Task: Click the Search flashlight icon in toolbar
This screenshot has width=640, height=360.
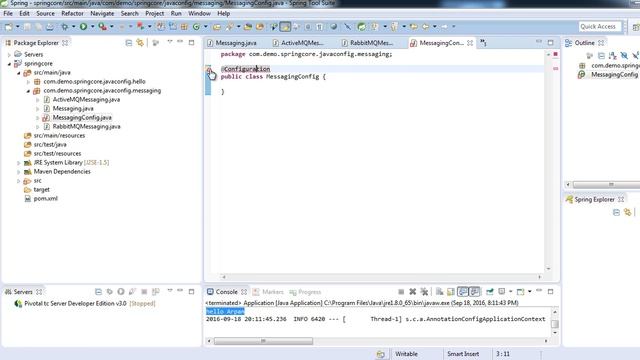Action: (230, 27)
